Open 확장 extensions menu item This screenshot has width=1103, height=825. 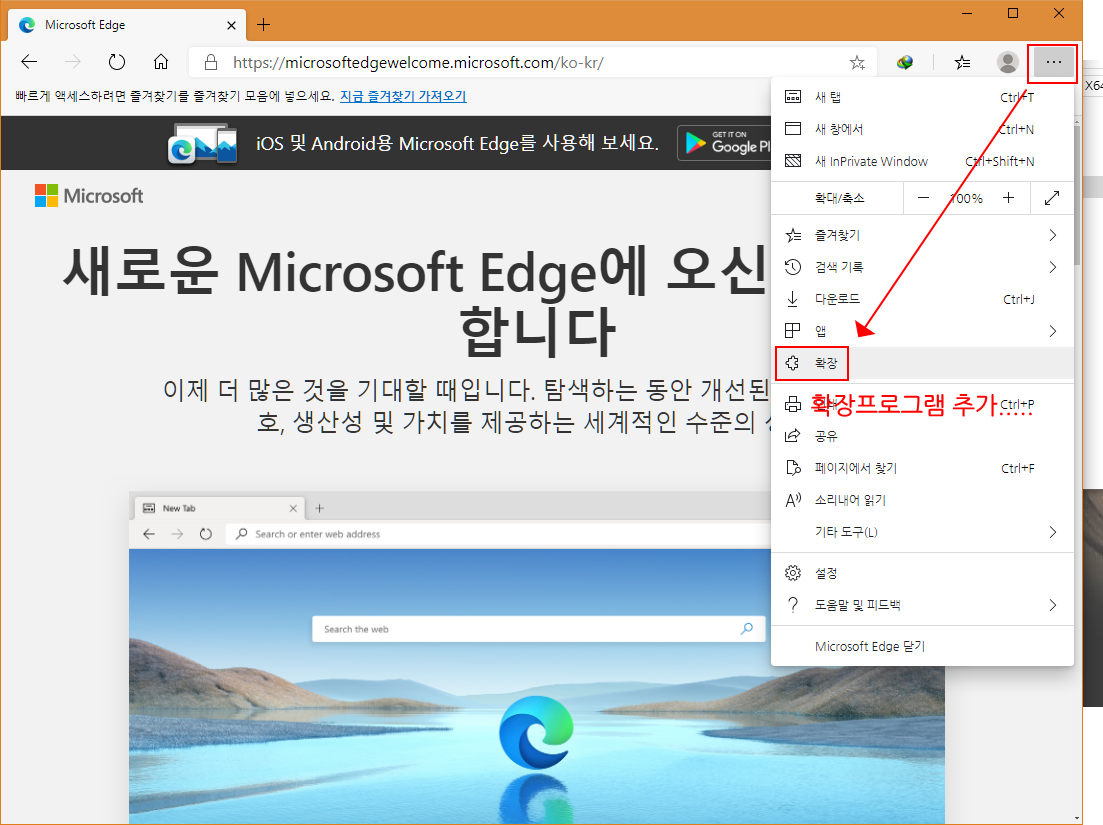pyautogui.click(x=922, y=363)
